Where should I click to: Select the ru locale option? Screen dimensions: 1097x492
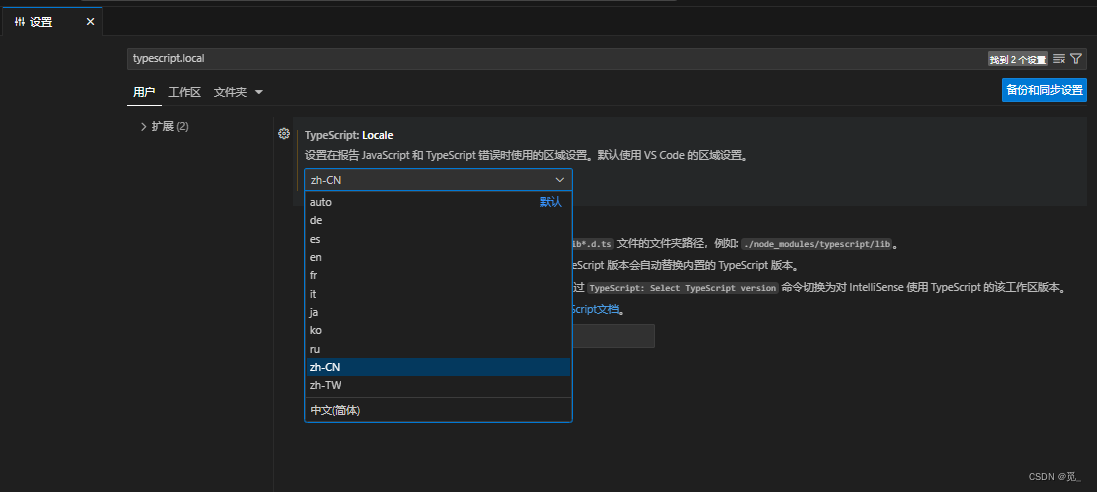coord(438,349)
